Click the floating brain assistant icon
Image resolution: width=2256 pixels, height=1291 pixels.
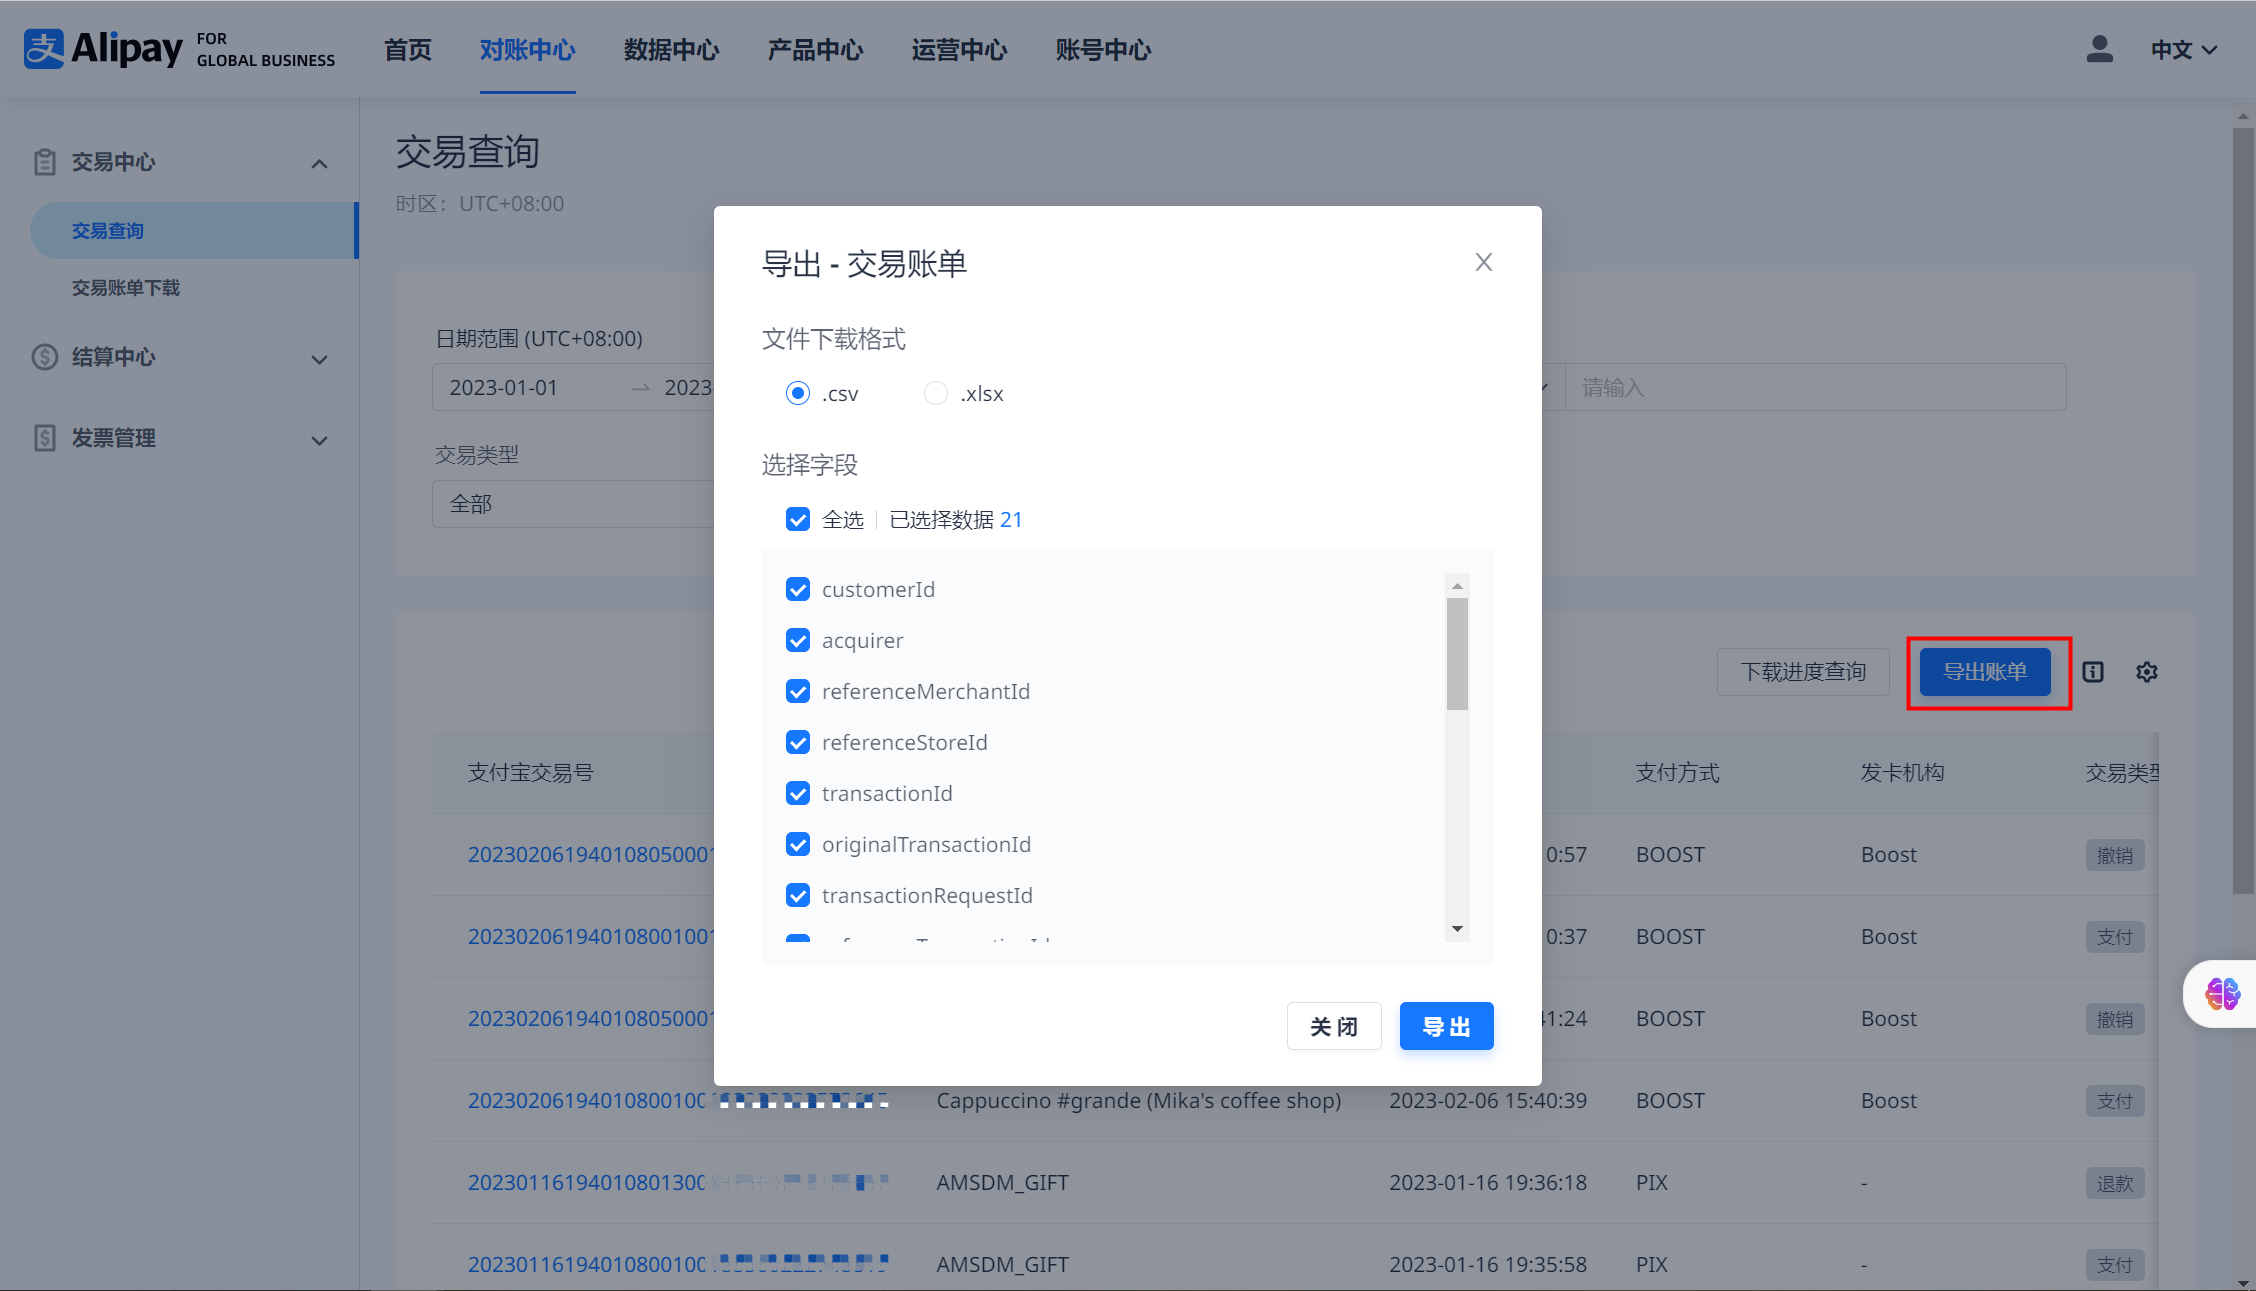tap(2222, 994)
